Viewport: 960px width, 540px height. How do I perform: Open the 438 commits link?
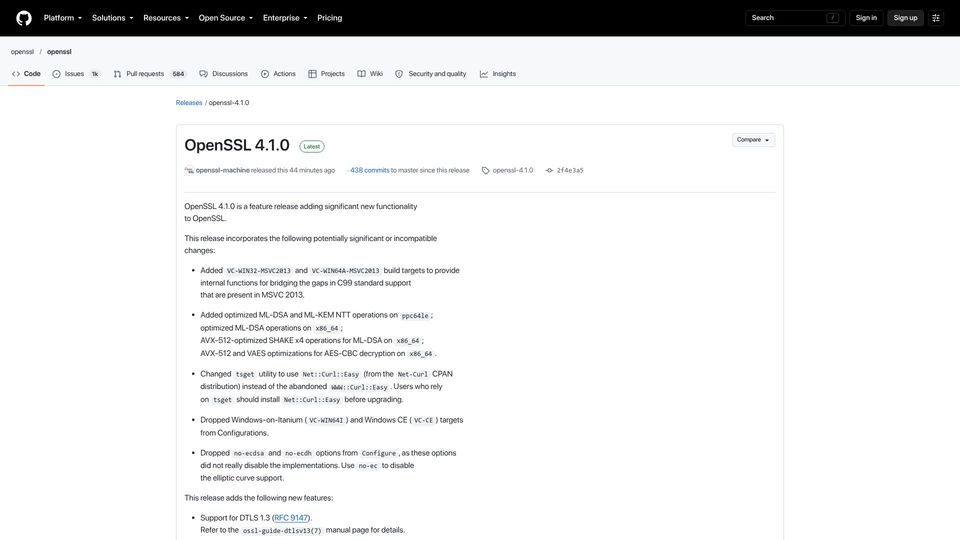pos(370,170)
